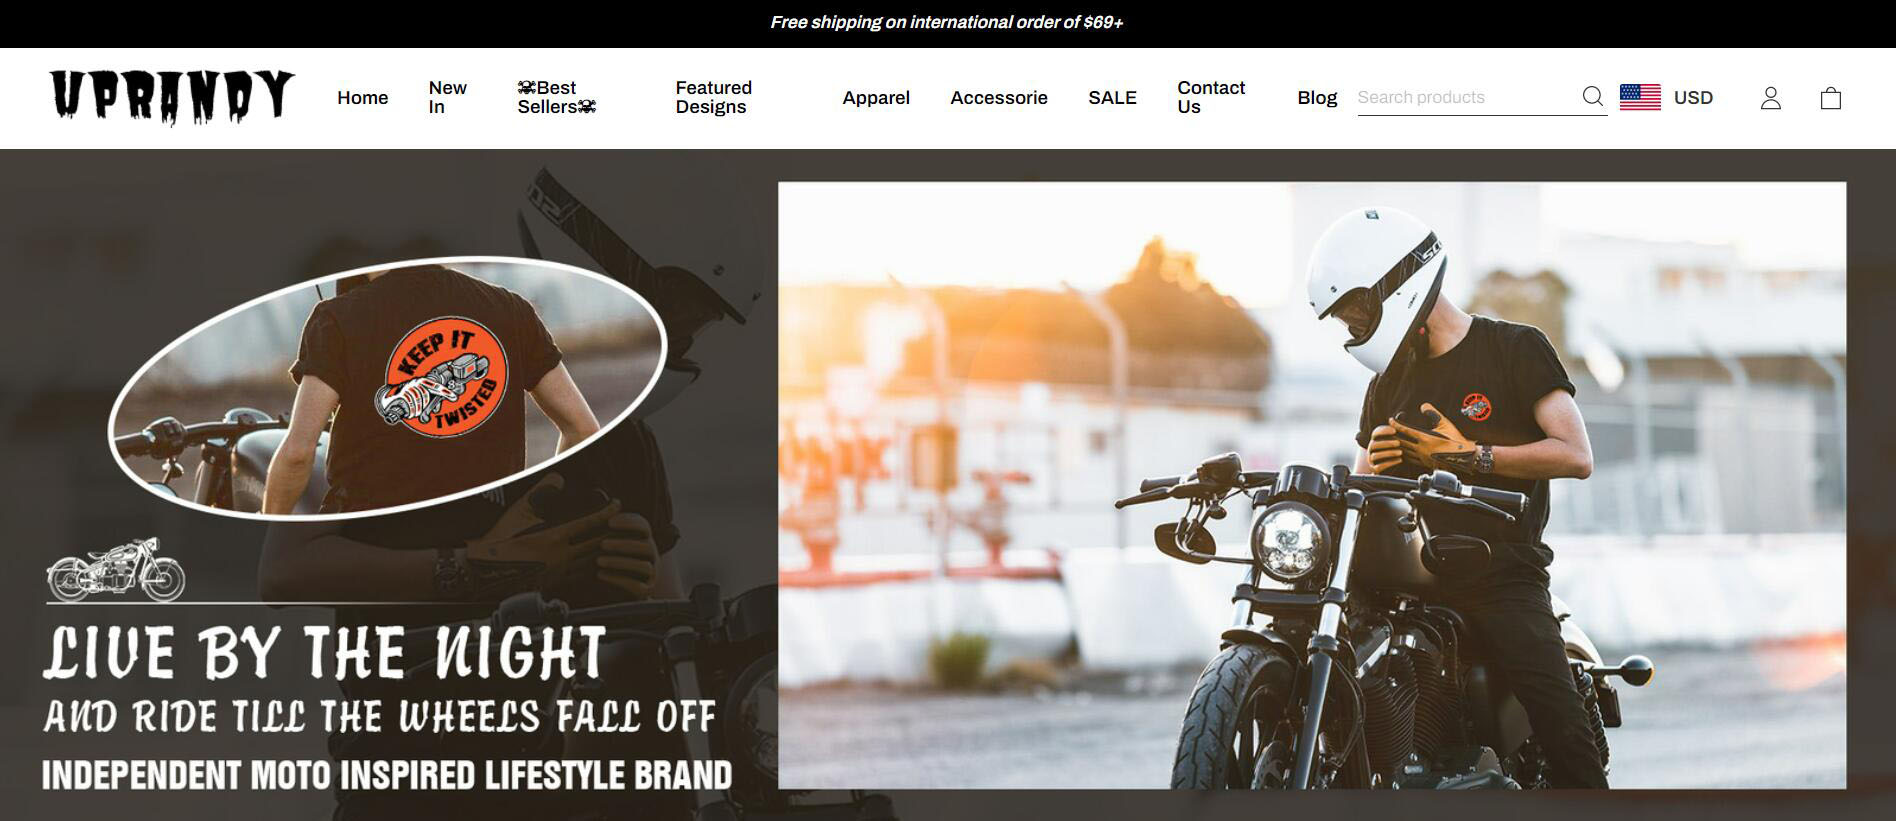Screen dimensions: 1896x821
Task: Click the search magnifier icon
Action: pos(1592,97)
